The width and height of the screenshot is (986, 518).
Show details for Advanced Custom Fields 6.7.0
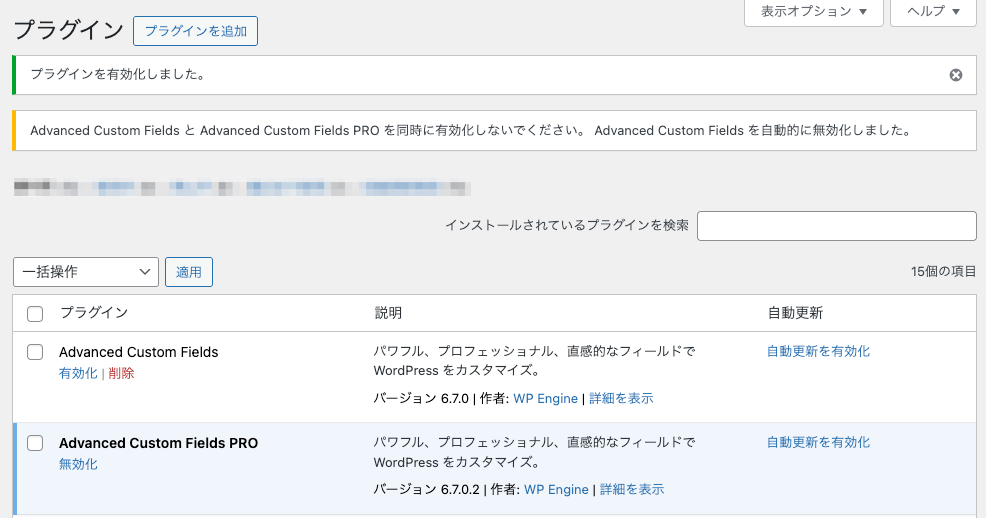(x=621, y=398)
